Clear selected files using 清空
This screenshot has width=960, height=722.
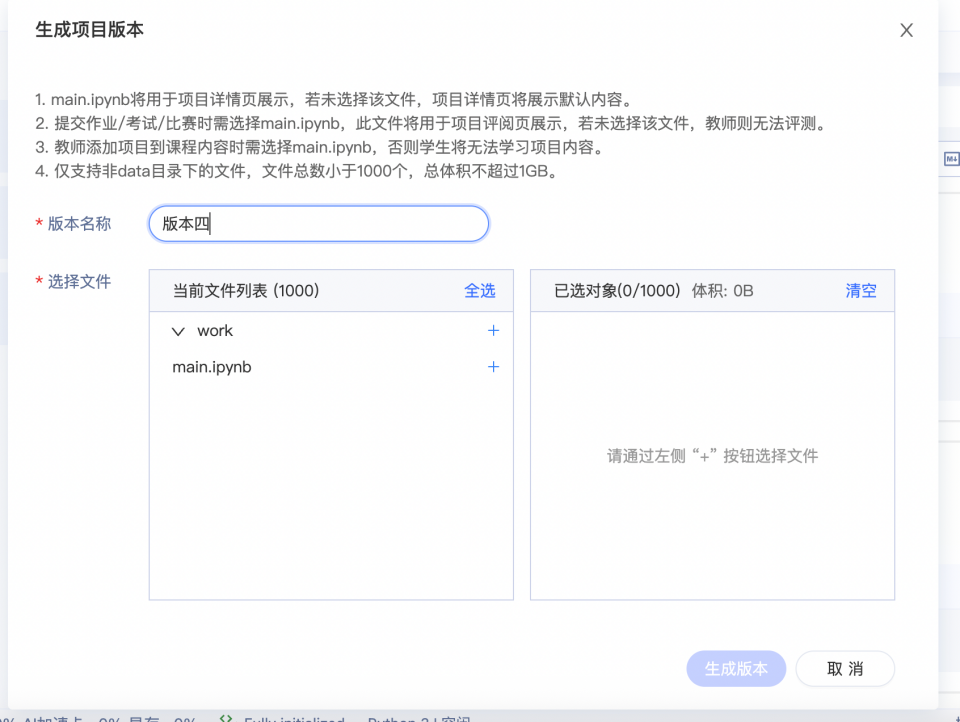(x=860, y=290)
